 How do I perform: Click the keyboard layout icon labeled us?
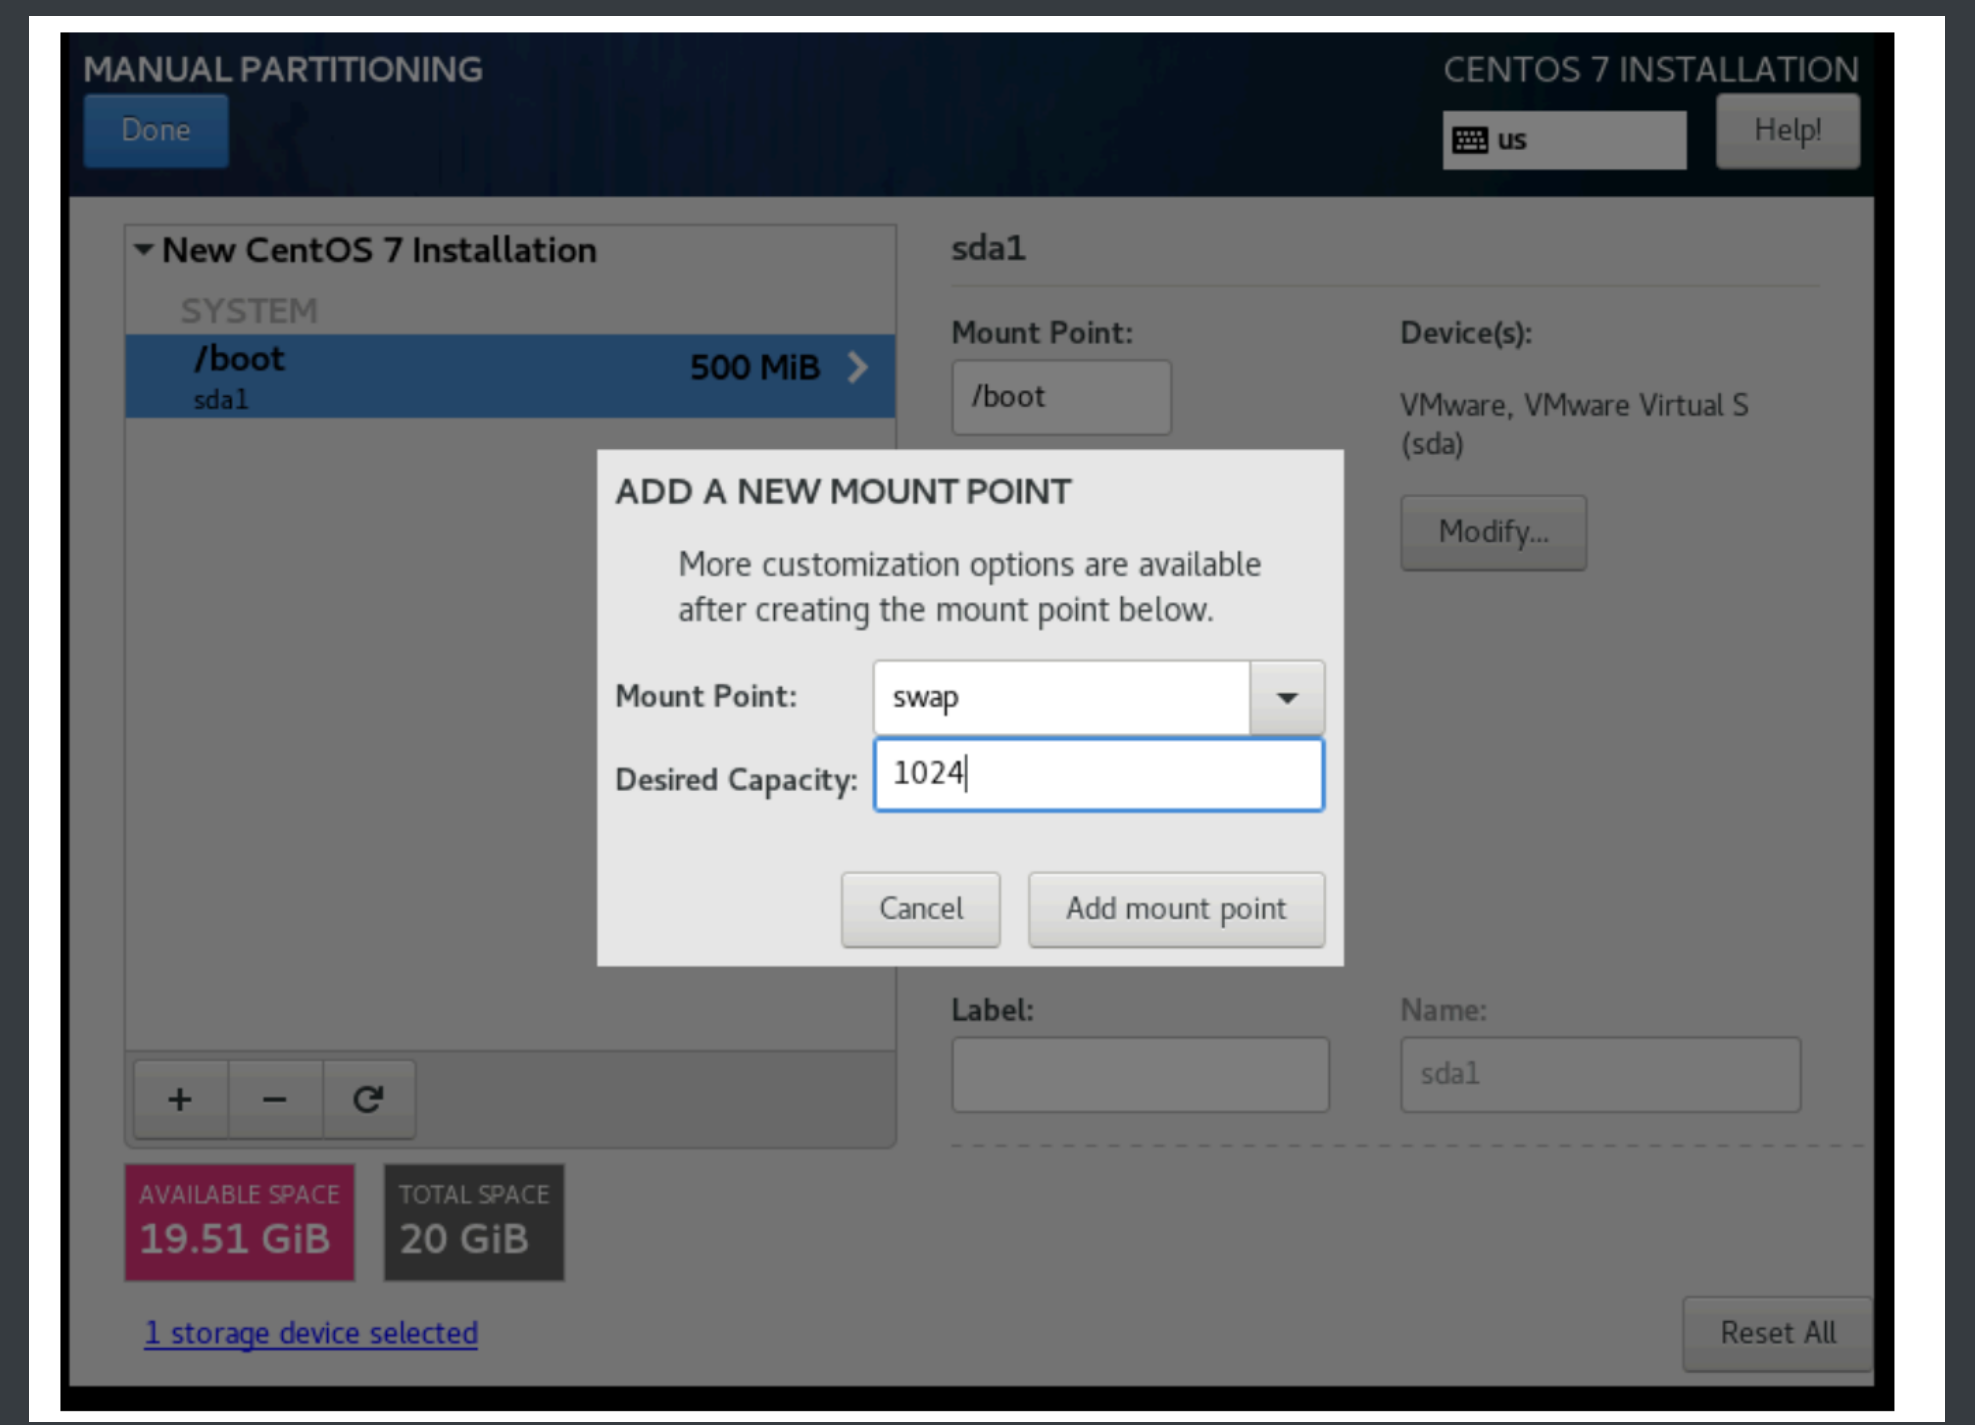point(1470,140)
